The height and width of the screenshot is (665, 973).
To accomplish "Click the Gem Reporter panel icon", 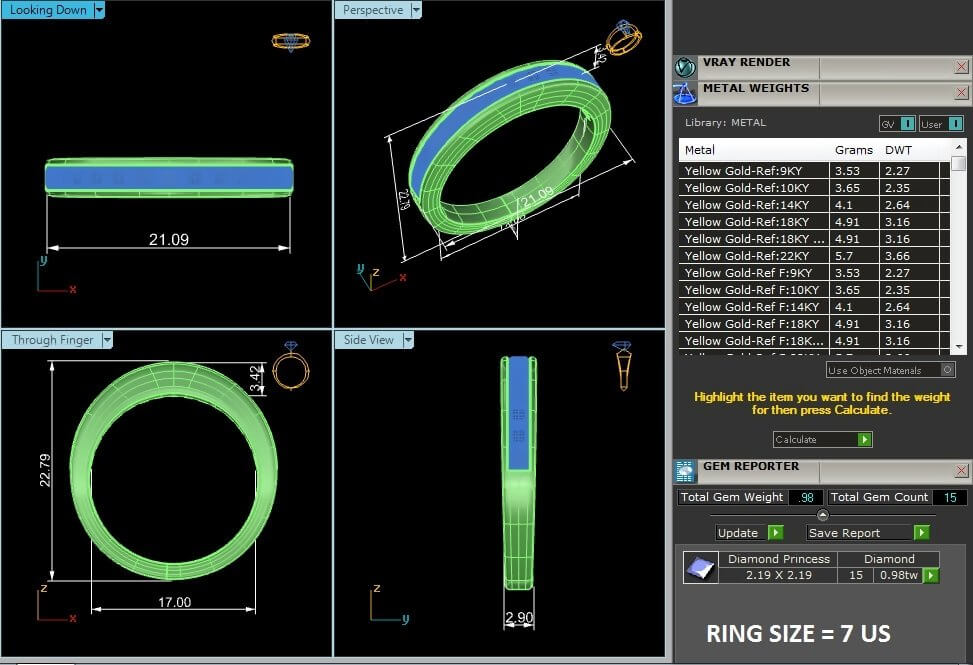I will click(x=685, y=471).
